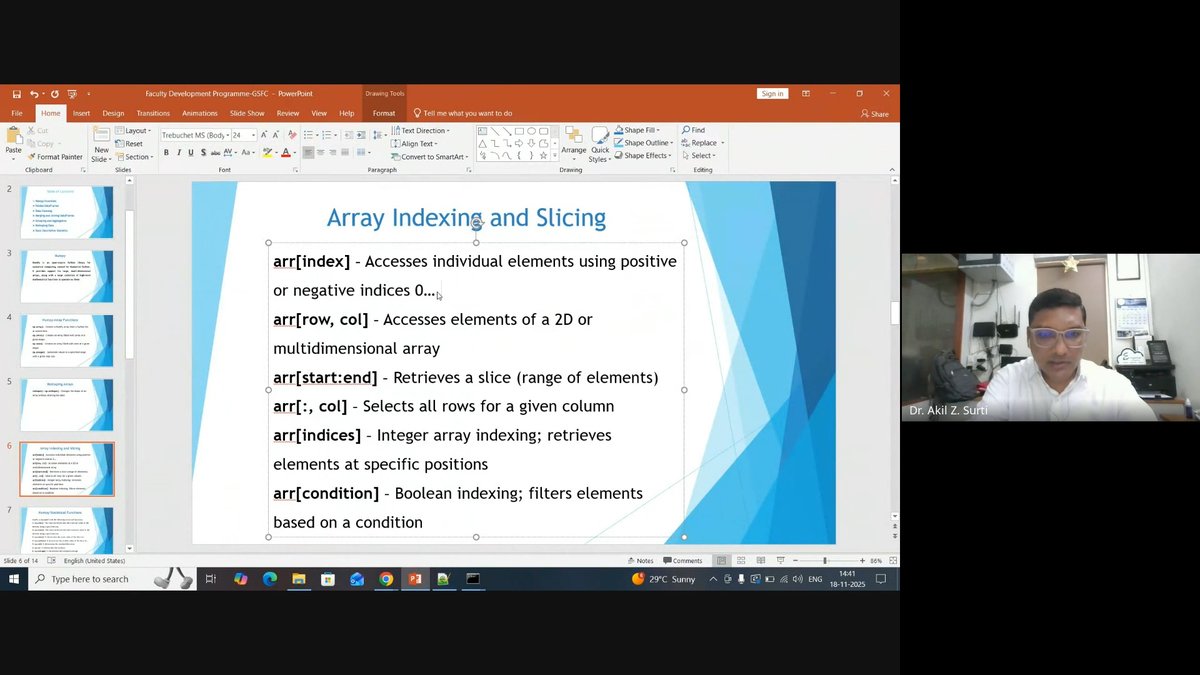Find text in presentation
Viewport: 1200px width, 675px height.
click(694, 130)
